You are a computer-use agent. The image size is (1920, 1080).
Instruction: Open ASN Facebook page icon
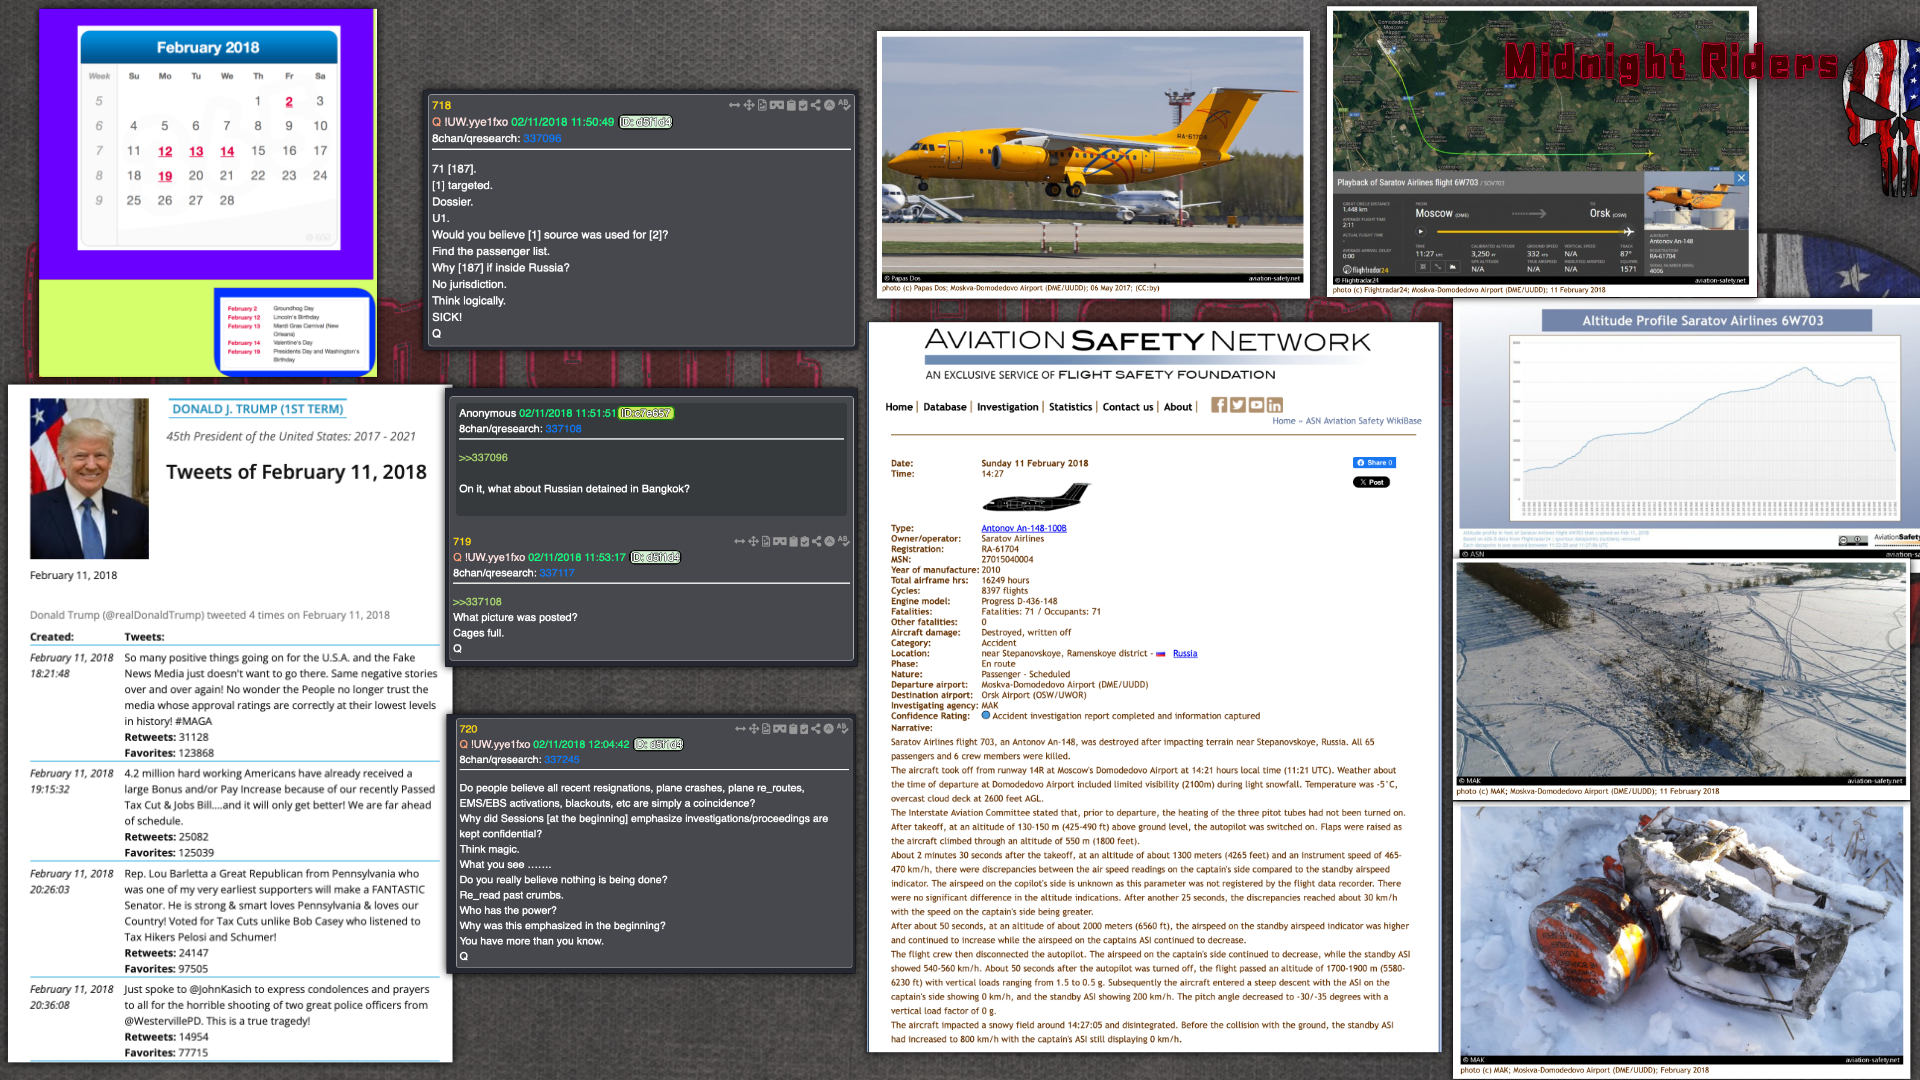tap(1219, 405)
